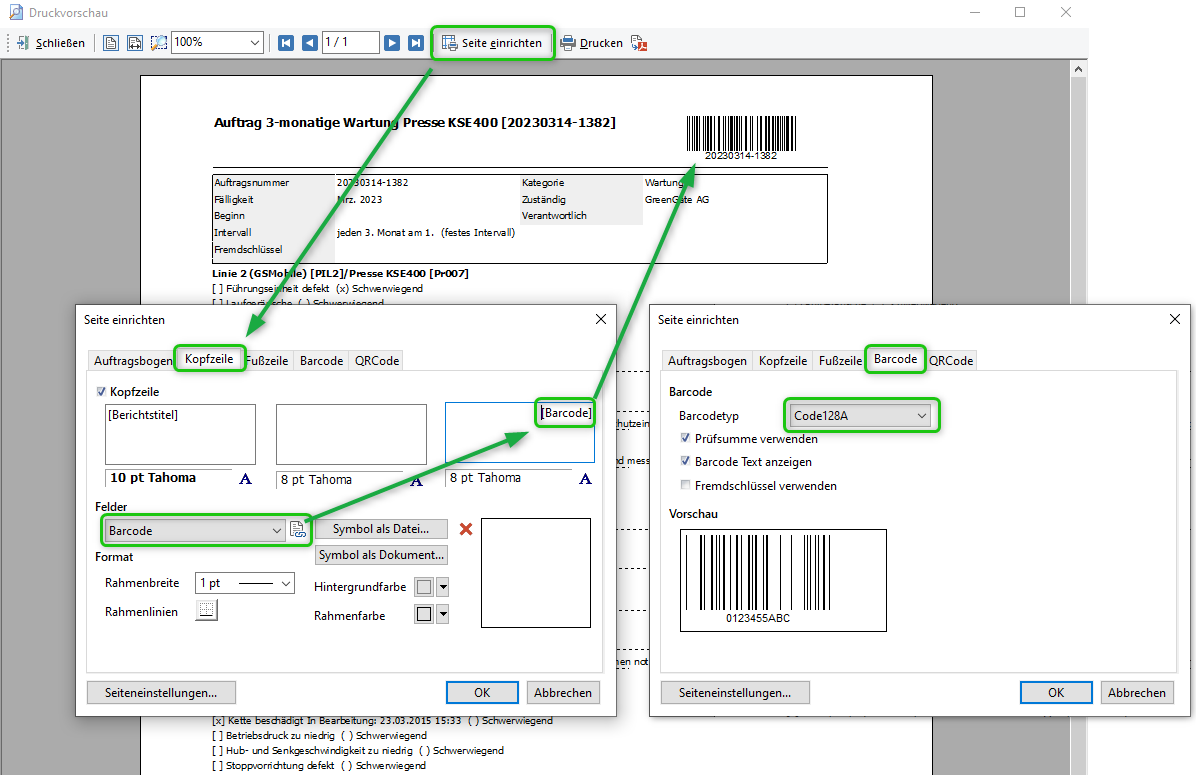Open Kopfzeile tab in right dialog
The height and width of the screenshot is (775, 1196).
[783, 361]
